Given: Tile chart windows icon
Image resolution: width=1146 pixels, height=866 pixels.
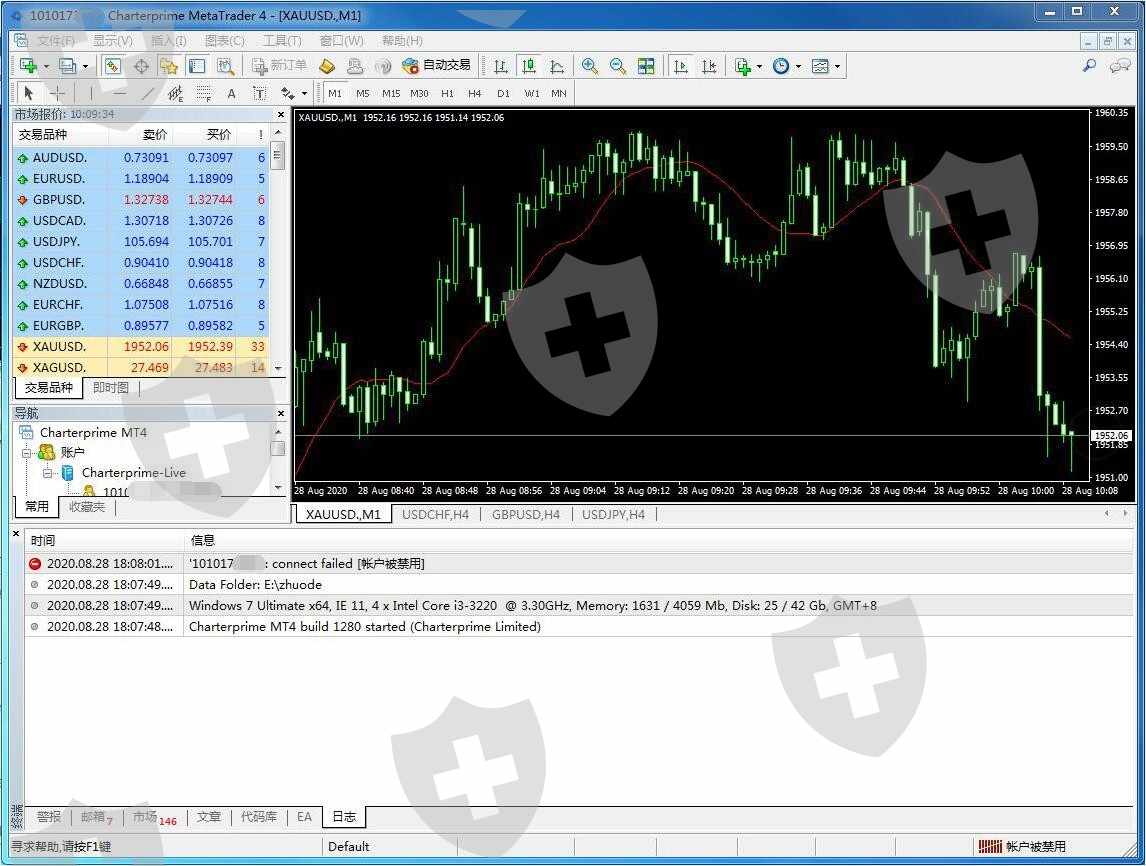Looking at the screenshot, I should click(x=646, y=66).
